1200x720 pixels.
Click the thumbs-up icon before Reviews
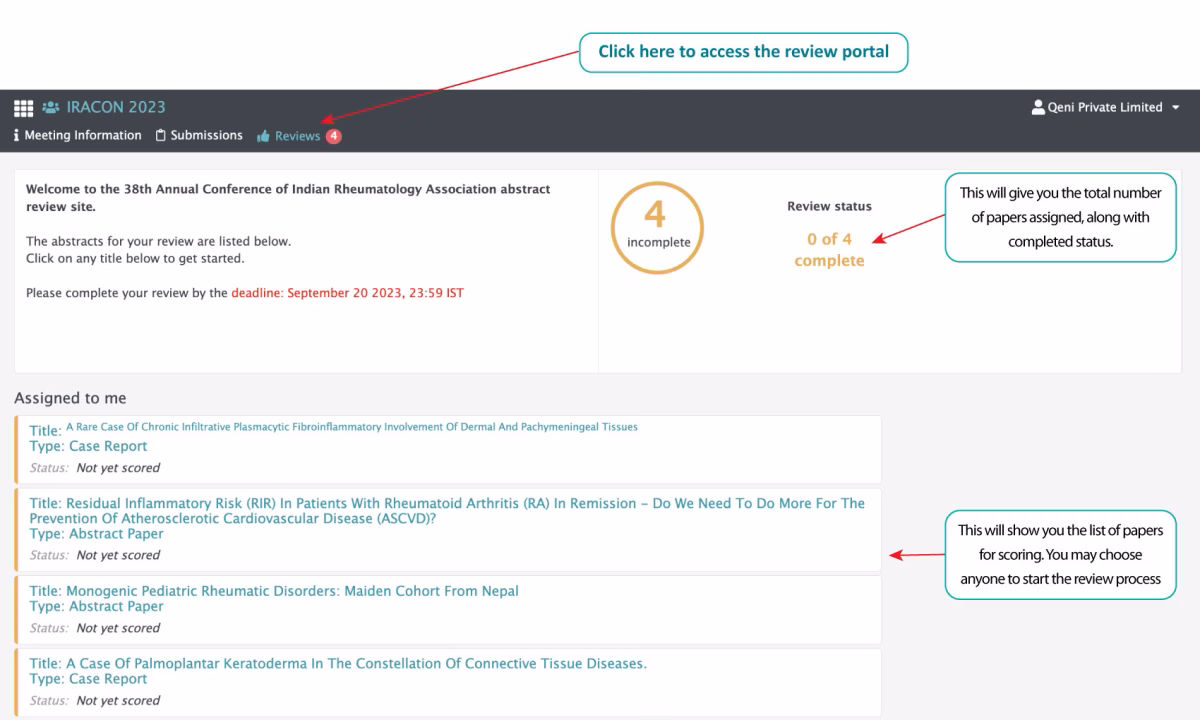tap(264, 136)
